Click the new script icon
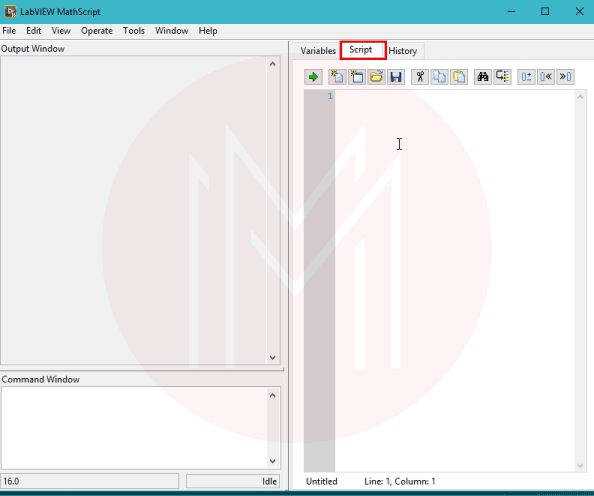Screen dimensions: 594x496 pyautogui.click(x=337, y=77)
